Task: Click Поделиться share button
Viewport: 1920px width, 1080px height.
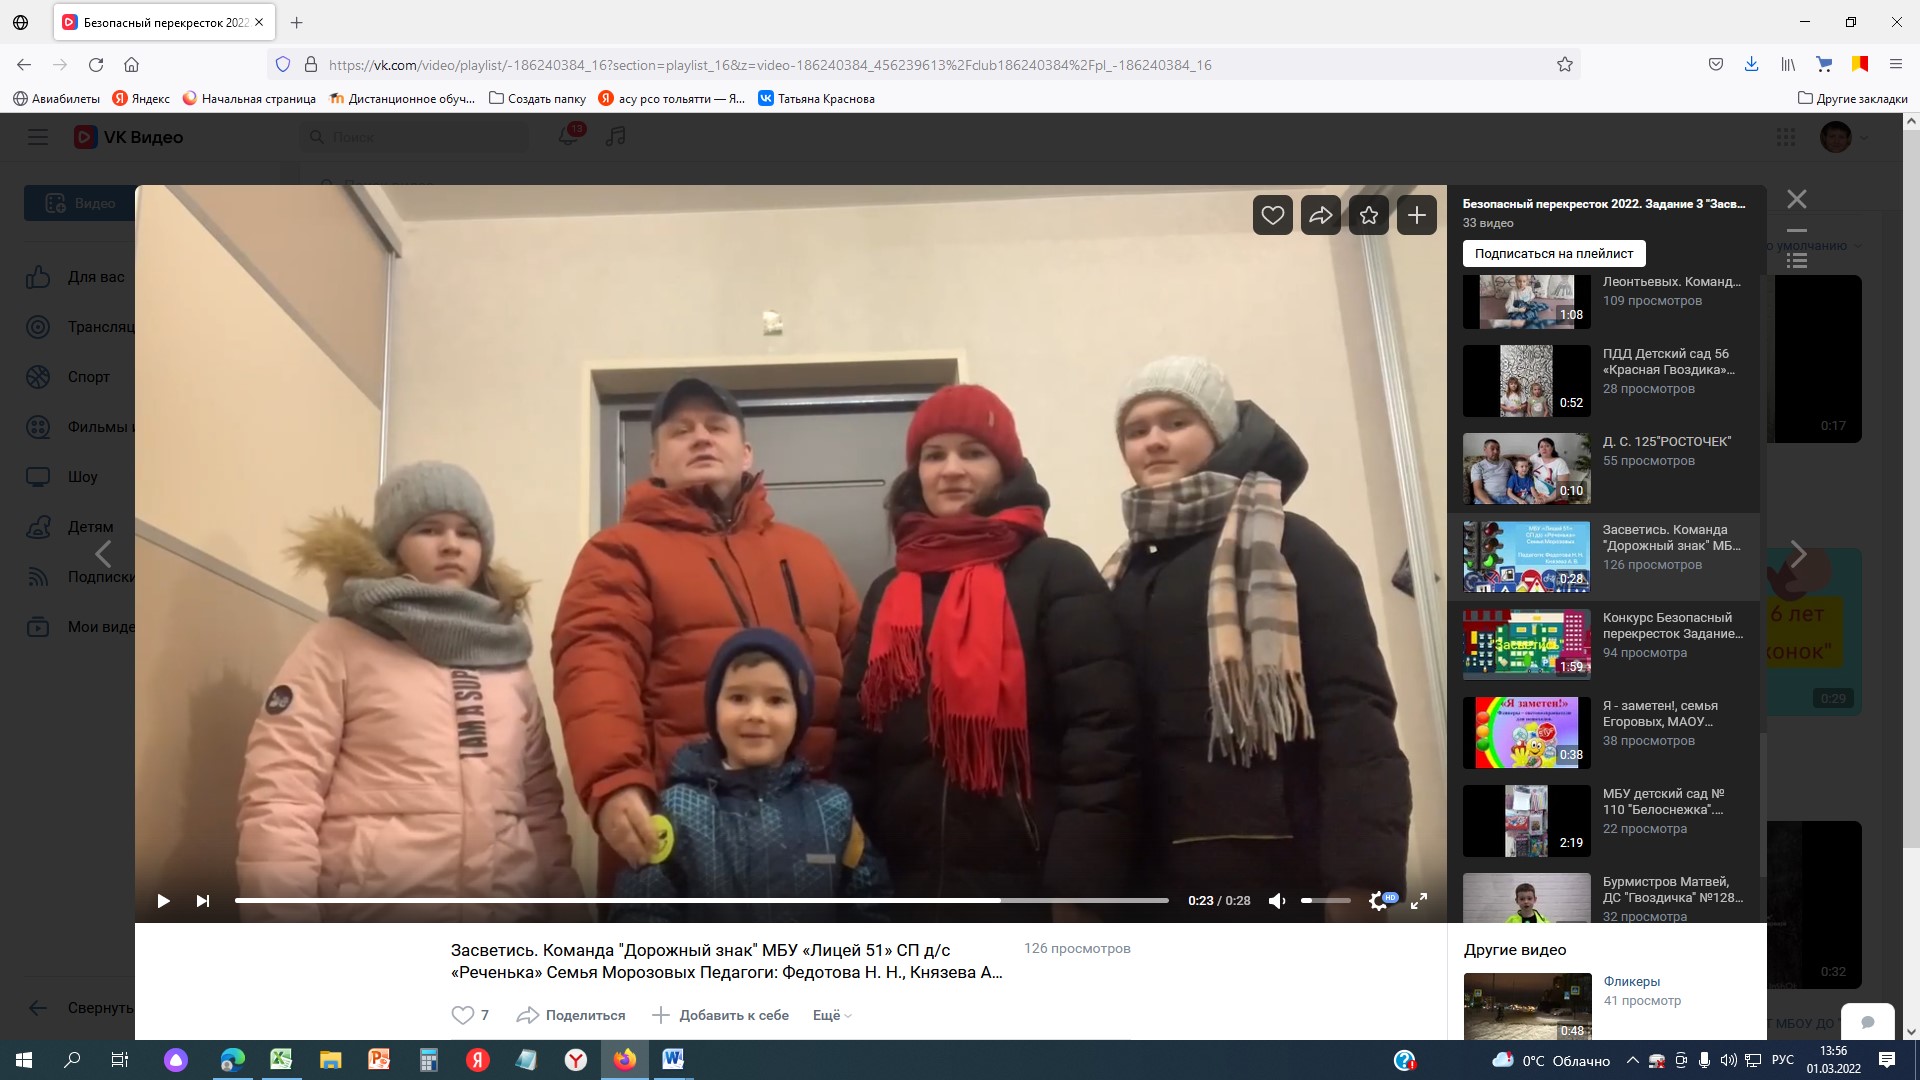Action: (571, 1015)
